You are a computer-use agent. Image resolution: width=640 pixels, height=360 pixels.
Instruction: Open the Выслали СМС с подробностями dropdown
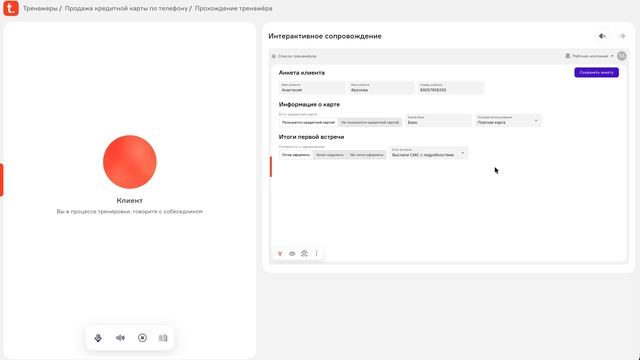[x=428, y=153]
